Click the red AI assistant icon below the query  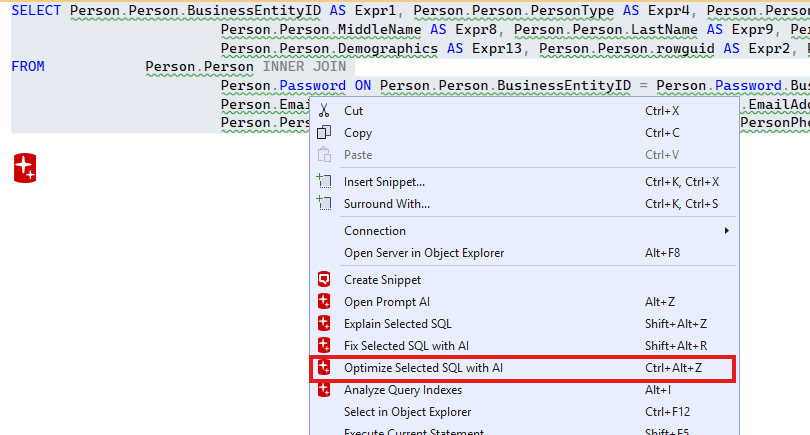25,168
